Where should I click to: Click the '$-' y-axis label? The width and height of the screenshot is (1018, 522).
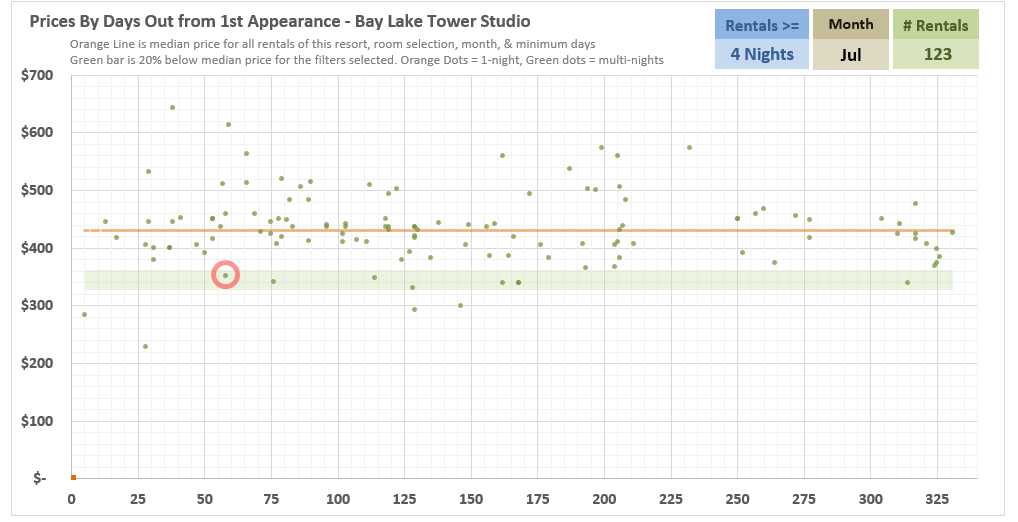click(40, 478)
